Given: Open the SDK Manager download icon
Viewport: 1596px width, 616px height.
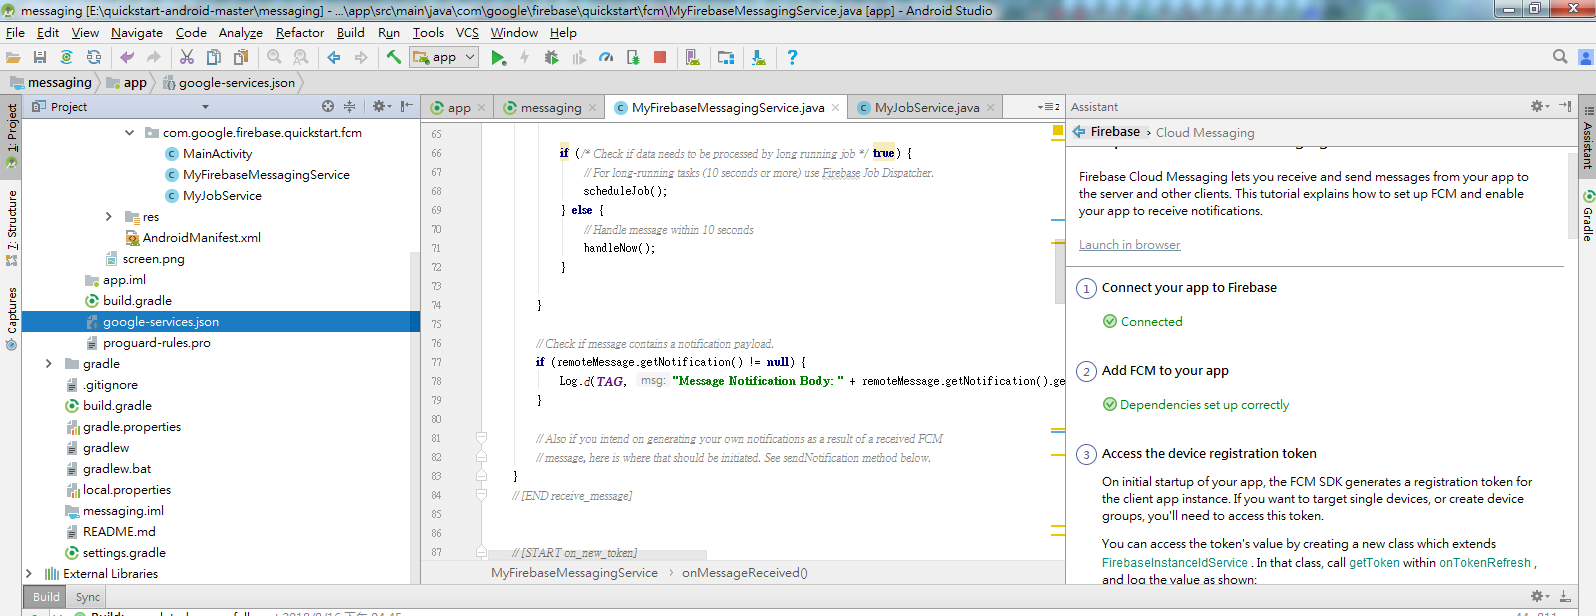Looking at the screenshot, I should [759, 58].
